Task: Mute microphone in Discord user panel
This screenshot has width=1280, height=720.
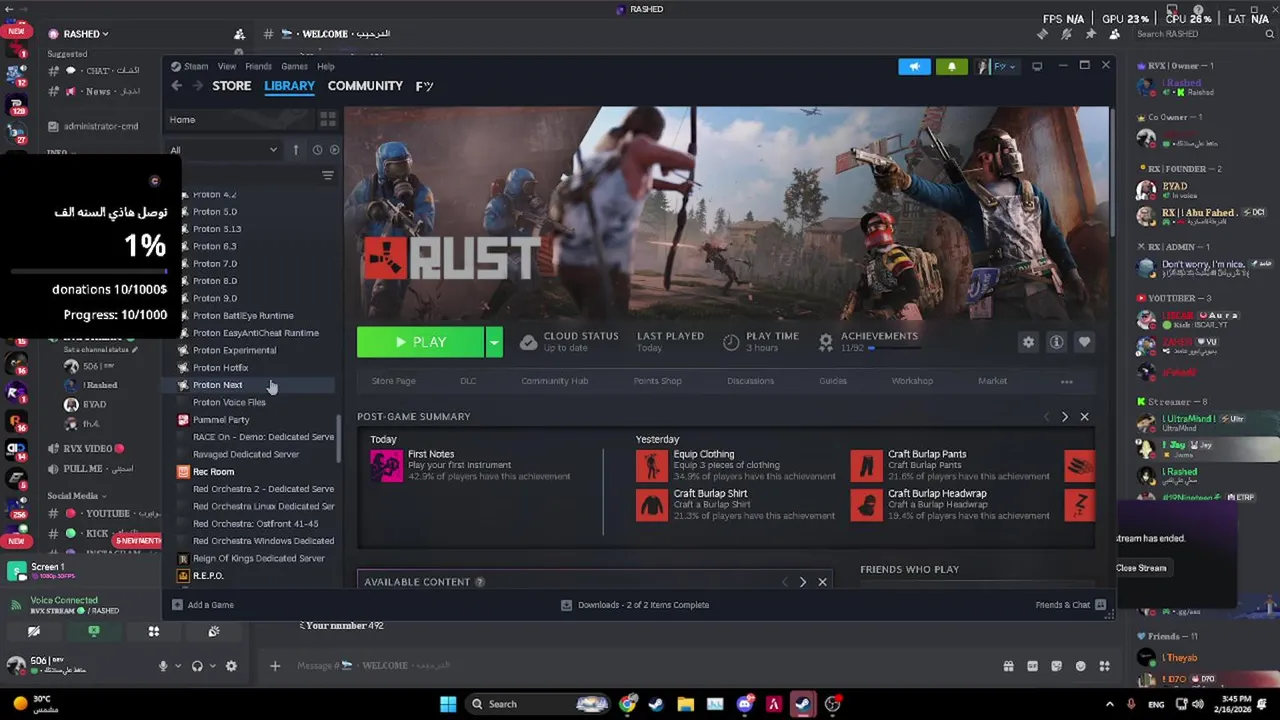Action: pos(163,666)
